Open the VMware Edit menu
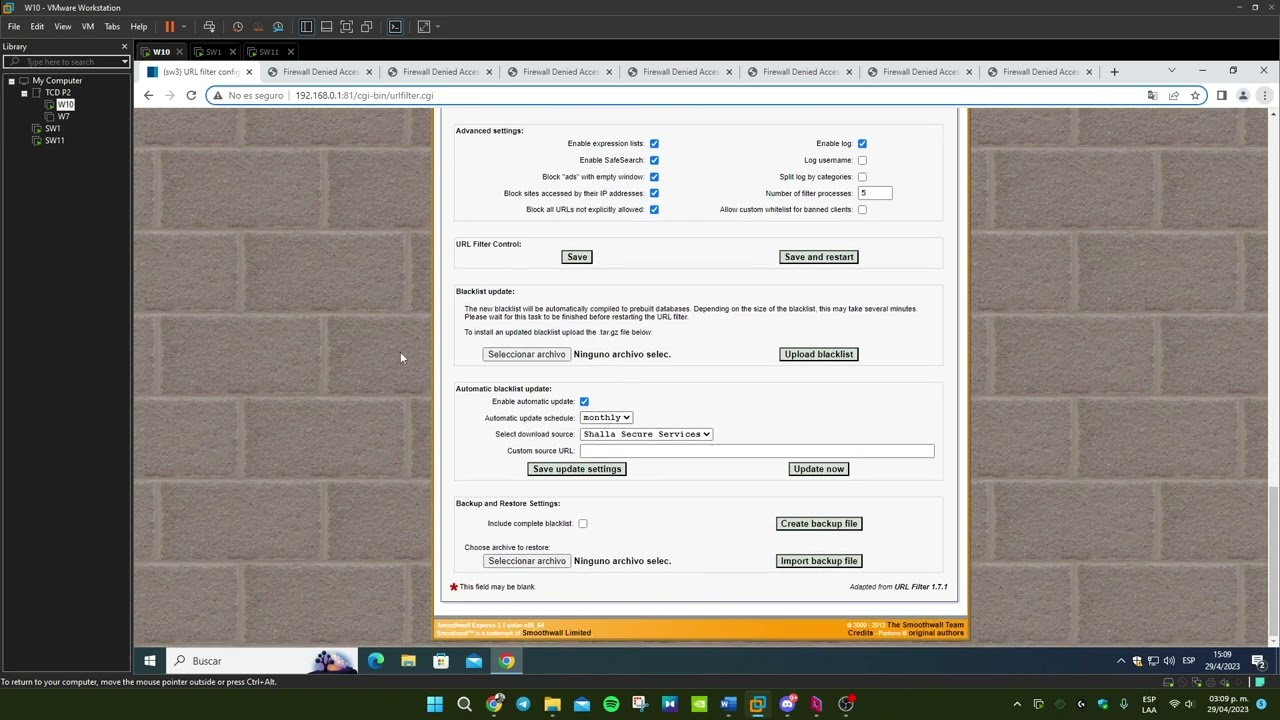The height and width of the screenshot is (720, 1280). pos(37,27)
